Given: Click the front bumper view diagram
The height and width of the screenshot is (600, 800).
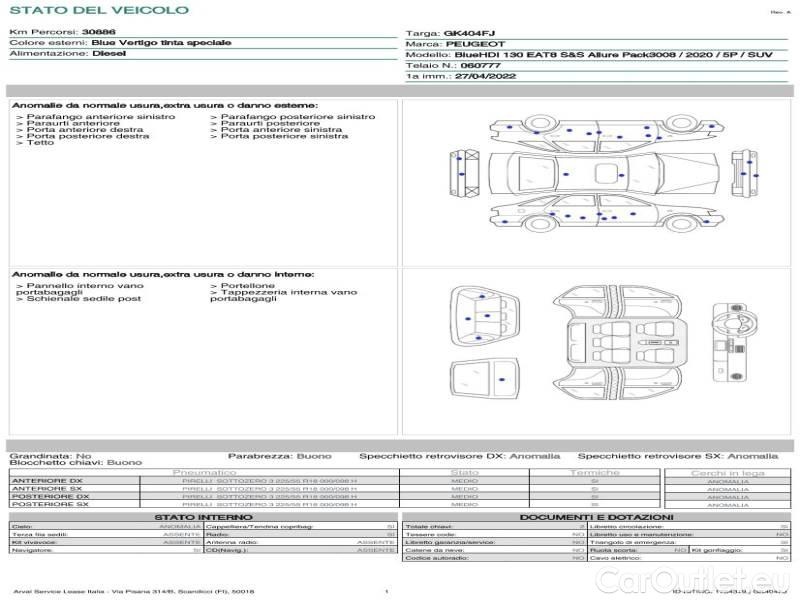Looking at the screenshot, I should click(x=467, y=173).
